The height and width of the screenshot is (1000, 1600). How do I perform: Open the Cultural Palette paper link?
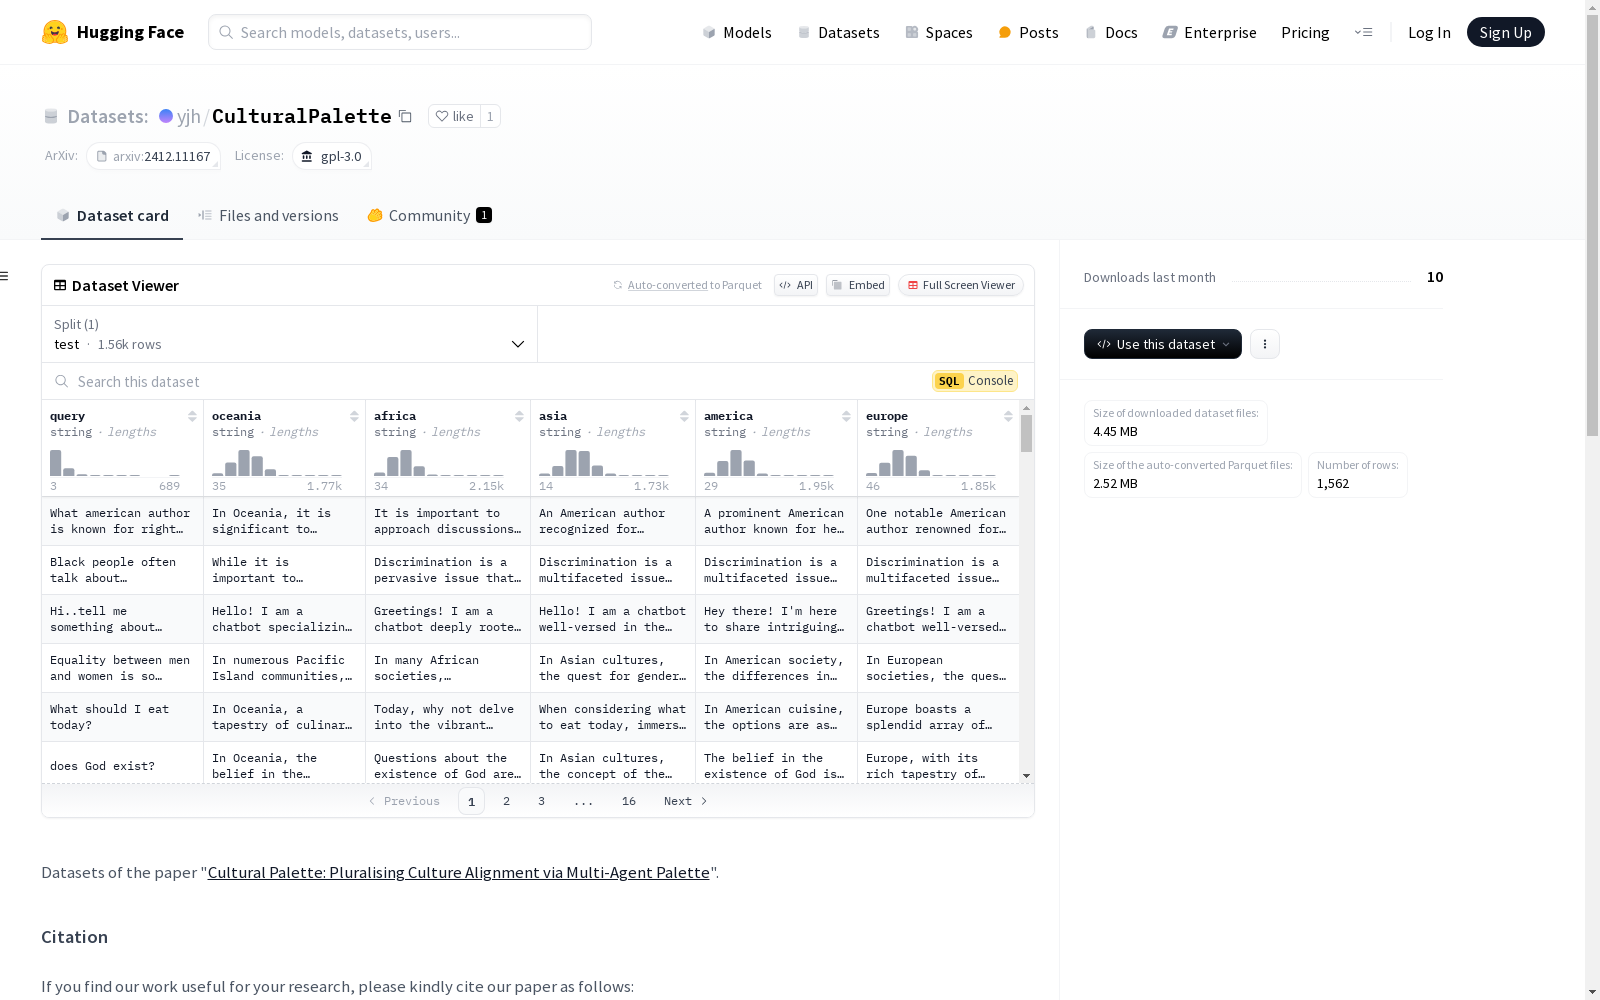[x=458, y=872]
